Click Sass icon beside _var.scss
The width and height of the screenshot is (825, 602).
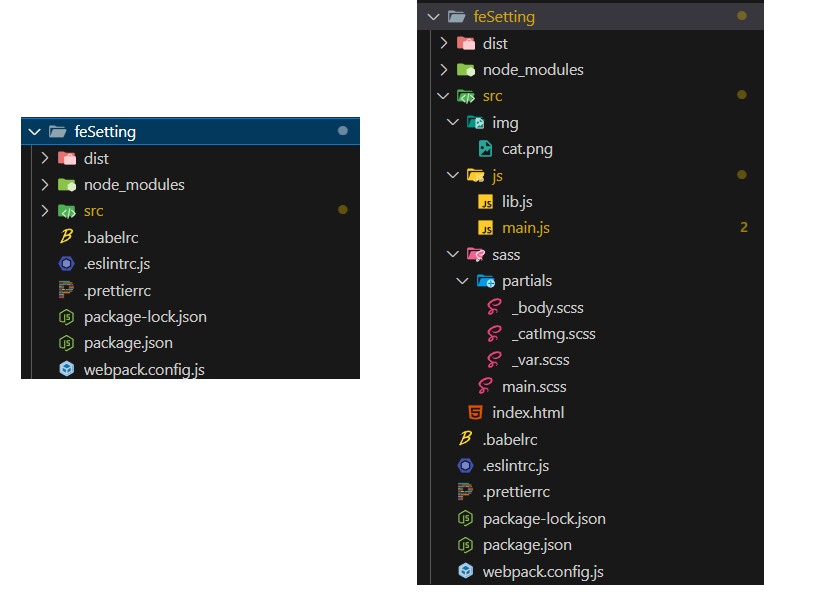[x=495, y=359]
